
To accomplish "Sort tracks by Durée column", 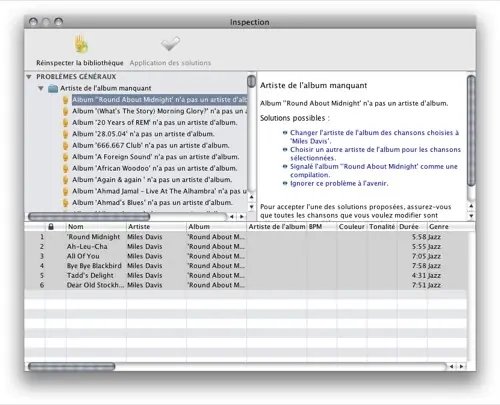I will (412, 227).
